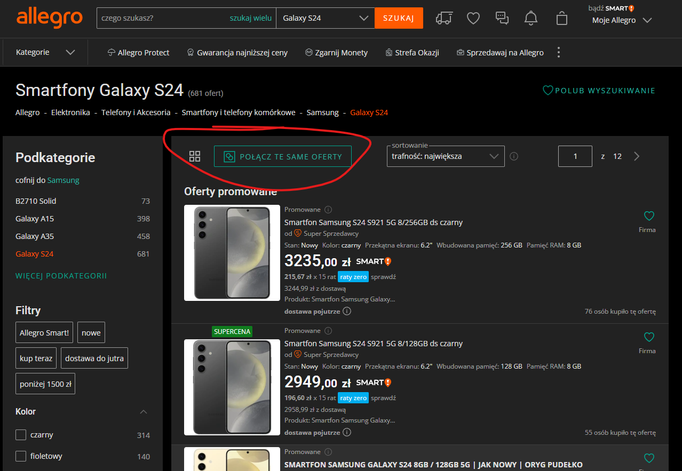Open the messages chat icon
This screenshot has height=471, width=682.
click(x=502, y=19)
